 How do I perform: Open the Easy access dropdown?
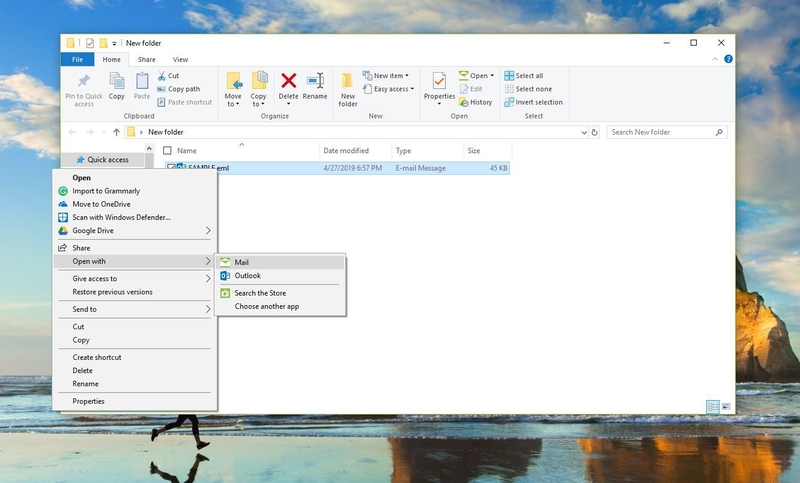pyautogui.click(x=388, y=89)
